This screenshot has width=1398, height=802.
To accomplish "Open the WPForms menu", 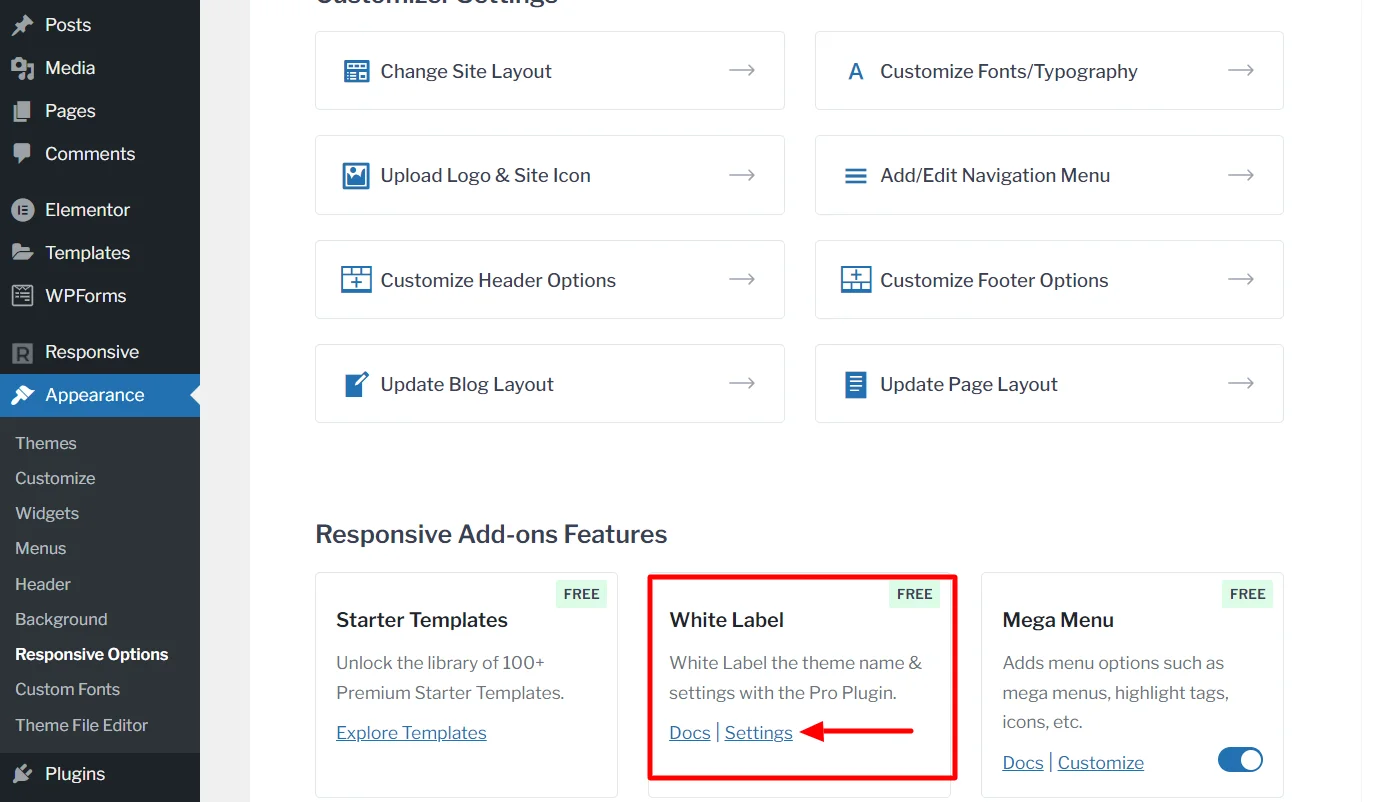I will [100, 296].
